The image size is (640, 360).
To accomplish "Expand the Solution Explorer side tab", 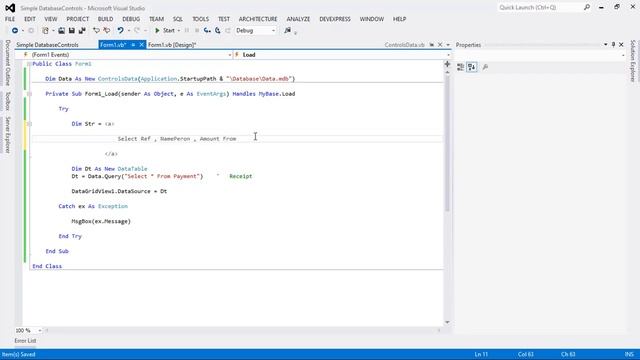I will click(x=633, y=61).
